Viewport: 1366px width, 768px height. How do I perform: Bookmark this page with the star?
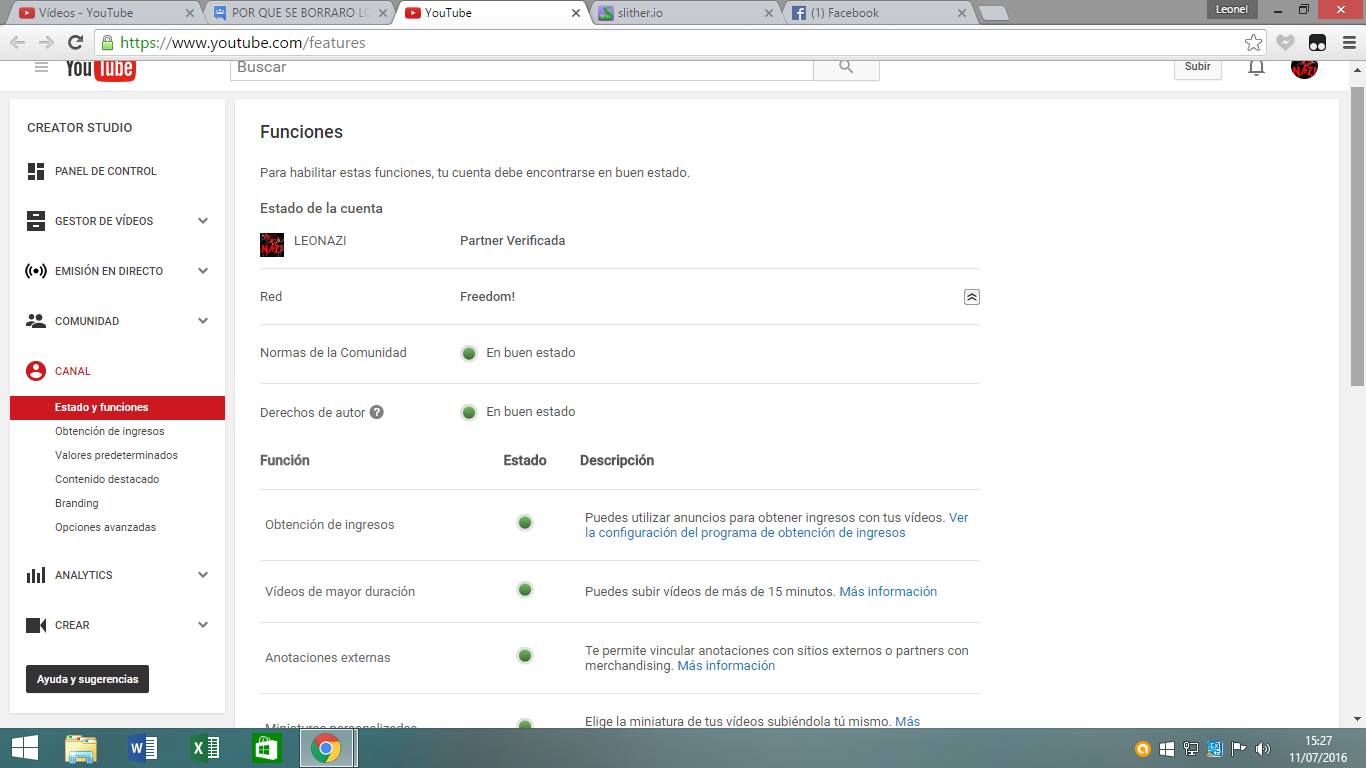pyautogui.click(x=1253, y=42)
